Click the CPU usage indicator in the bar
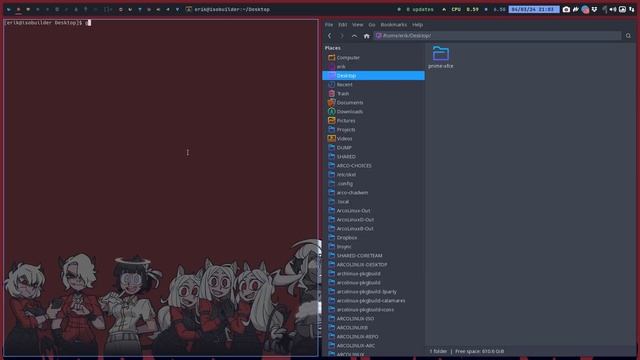 tap(465, 9)
